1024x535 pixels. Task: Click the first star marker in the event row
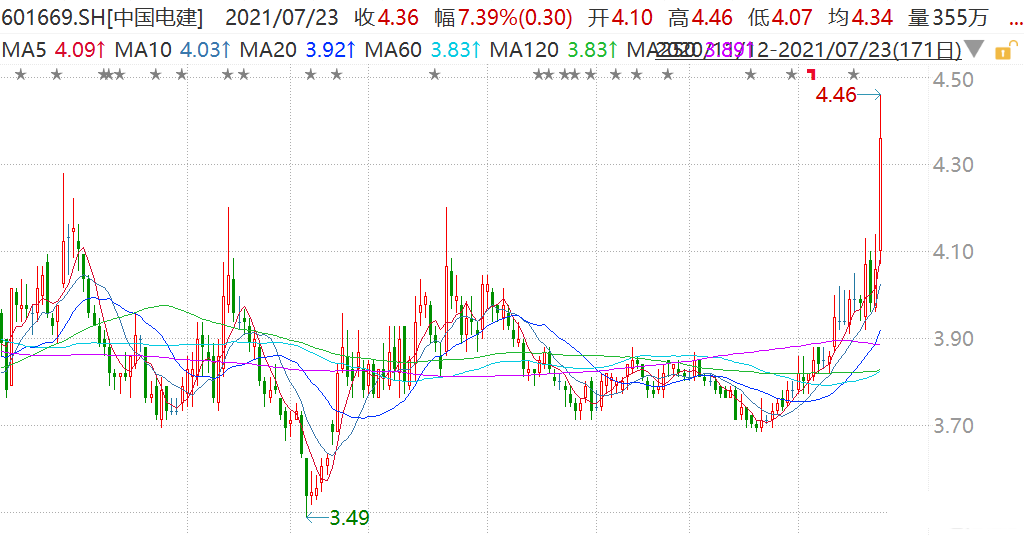[20, 75]
